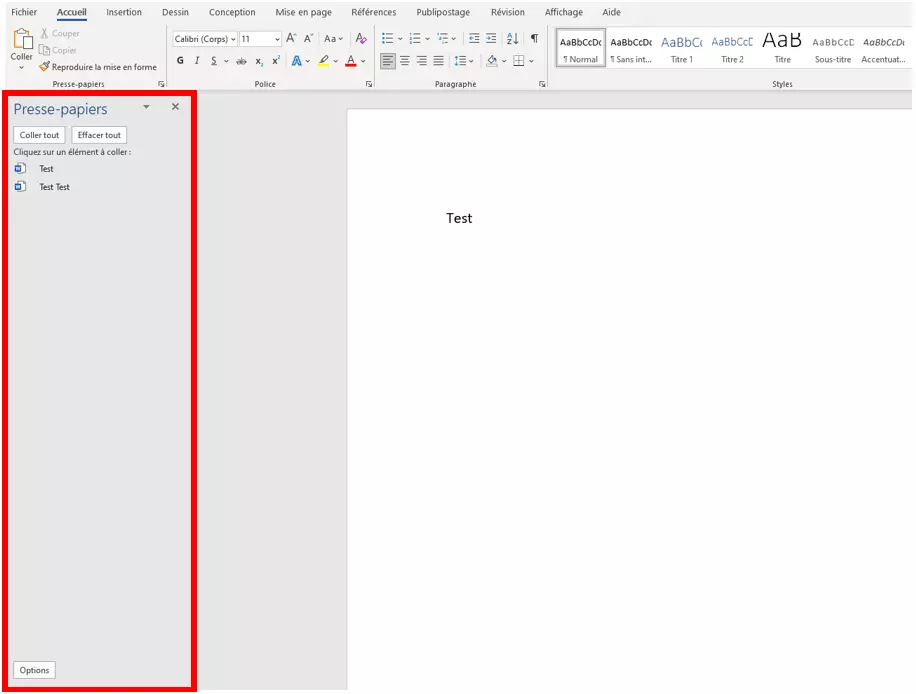Toggle align right
This screenshot has width=916, height=694.
[421, 61]
